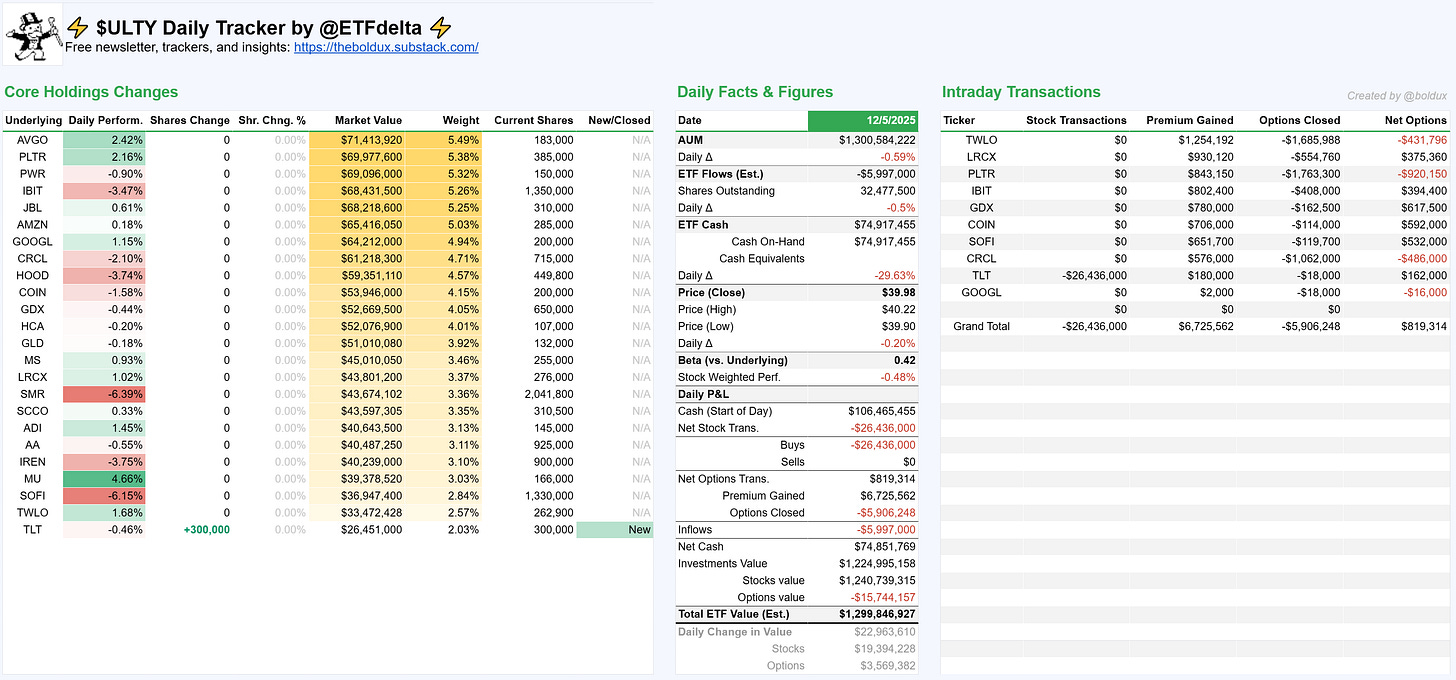The image size is (1456, 680).
Task: Click the Shares Change column header
Action: 190,120
